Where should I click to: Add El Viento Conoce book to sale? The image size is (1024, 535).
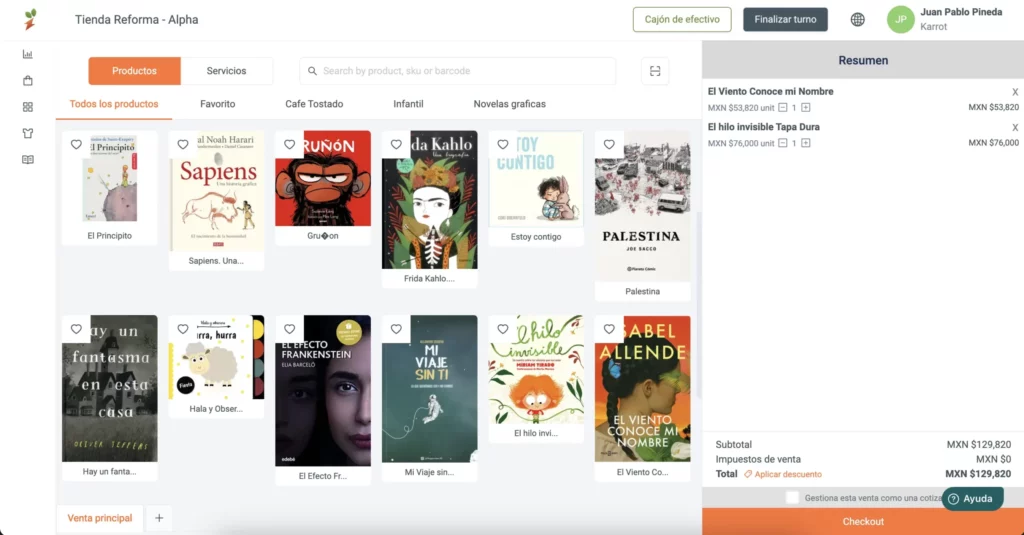tap(643, 398)
